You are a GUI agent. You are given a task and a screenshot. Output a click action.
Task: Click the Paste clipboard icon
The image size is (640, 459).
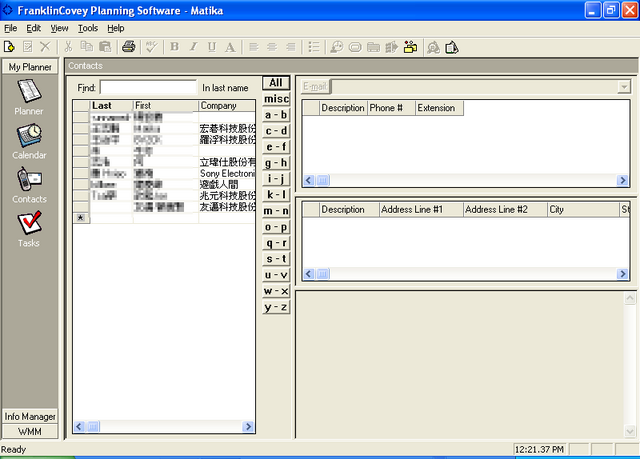click(x=105, y=47)
